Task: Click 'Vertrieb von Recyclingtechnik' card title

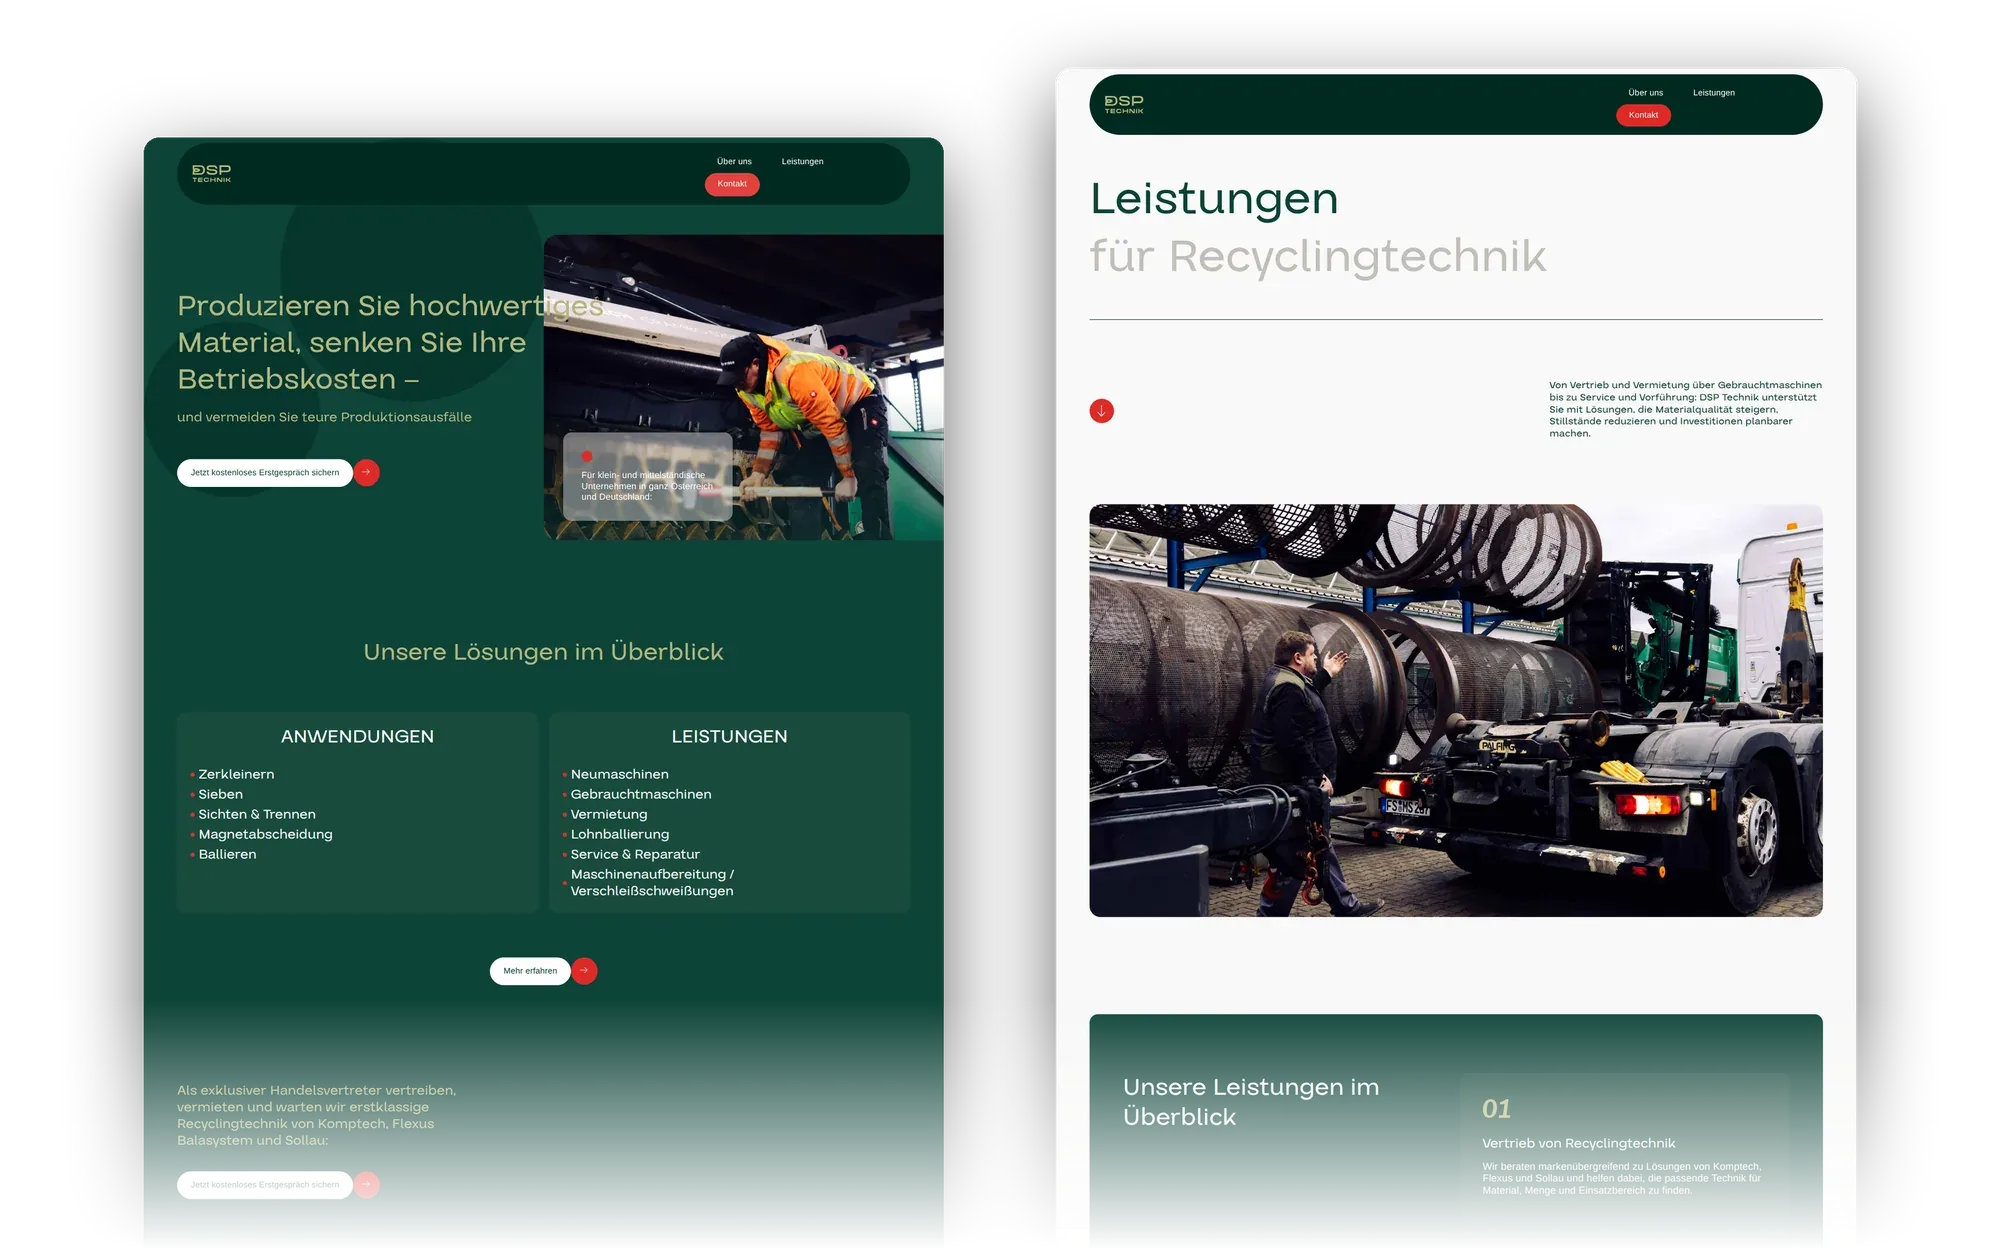Action: (x=1578, y=1143)
